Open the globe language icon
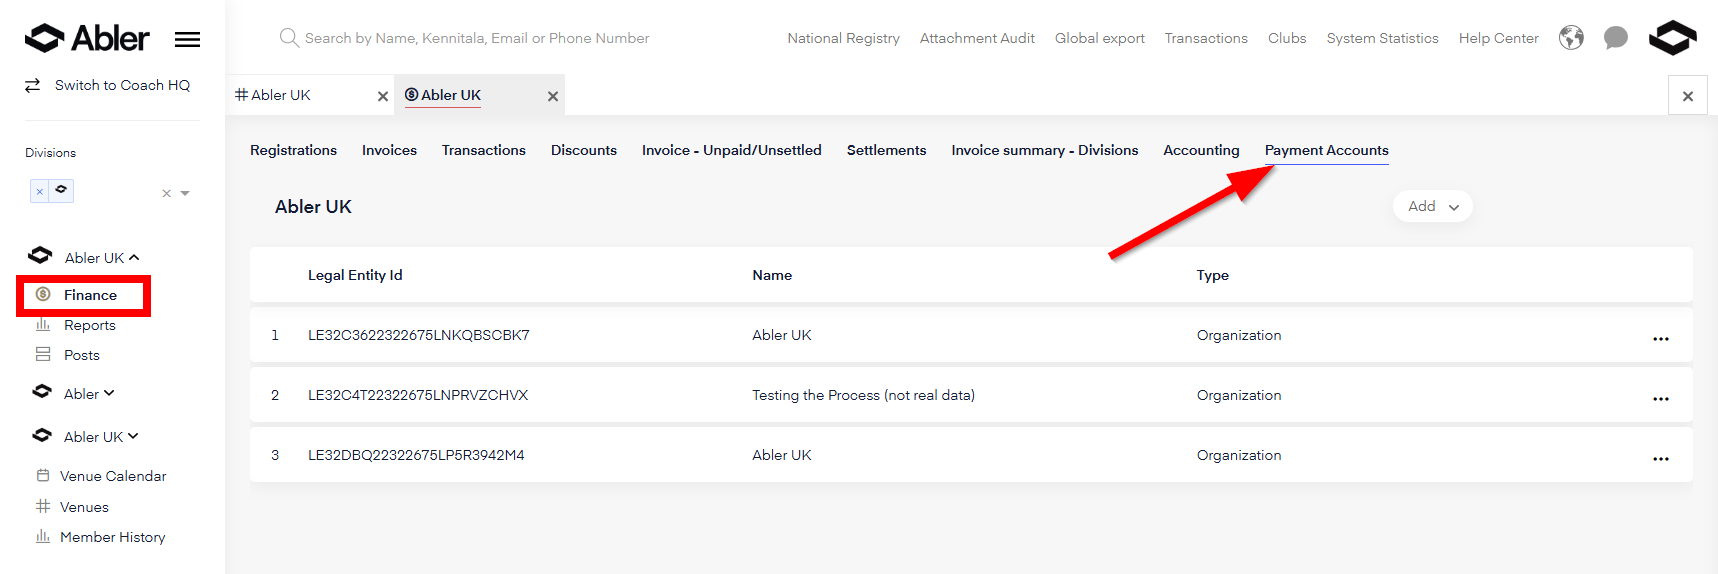1718x574 pixels. 1571,38
